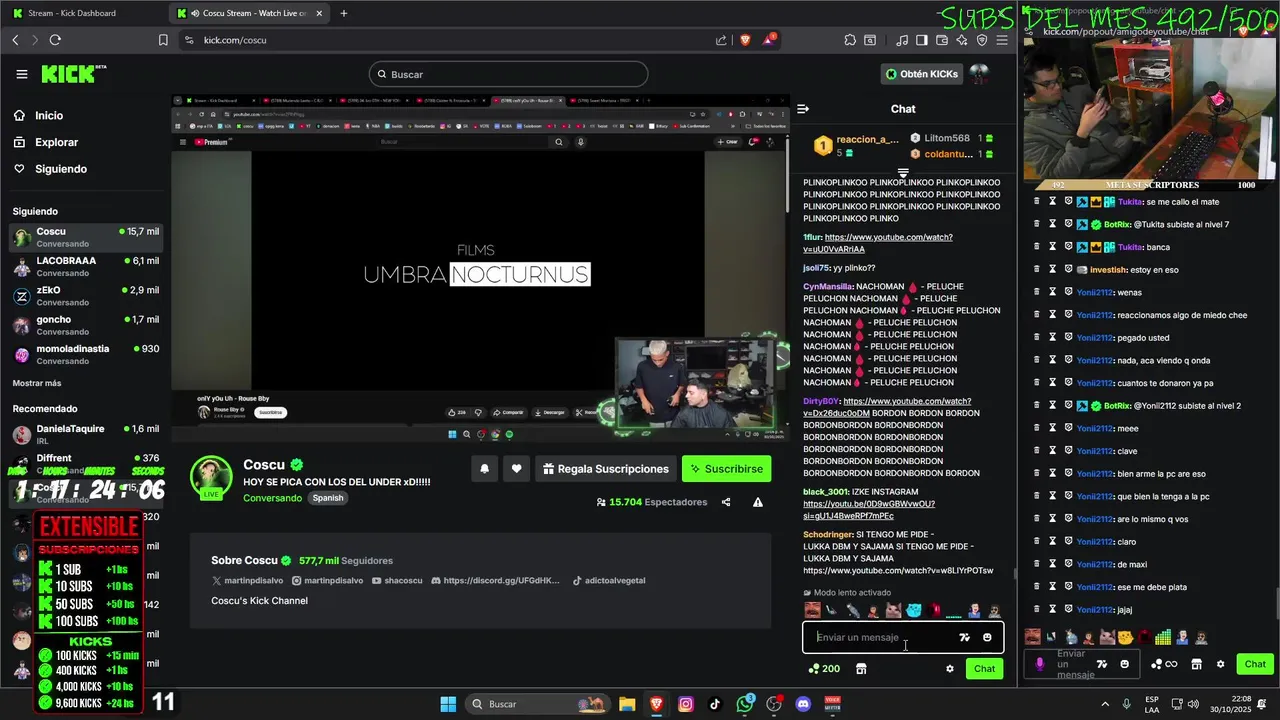Expand the pinned chat leaderboard arrow
The image size is (1280, 720).
coord(903,173)
